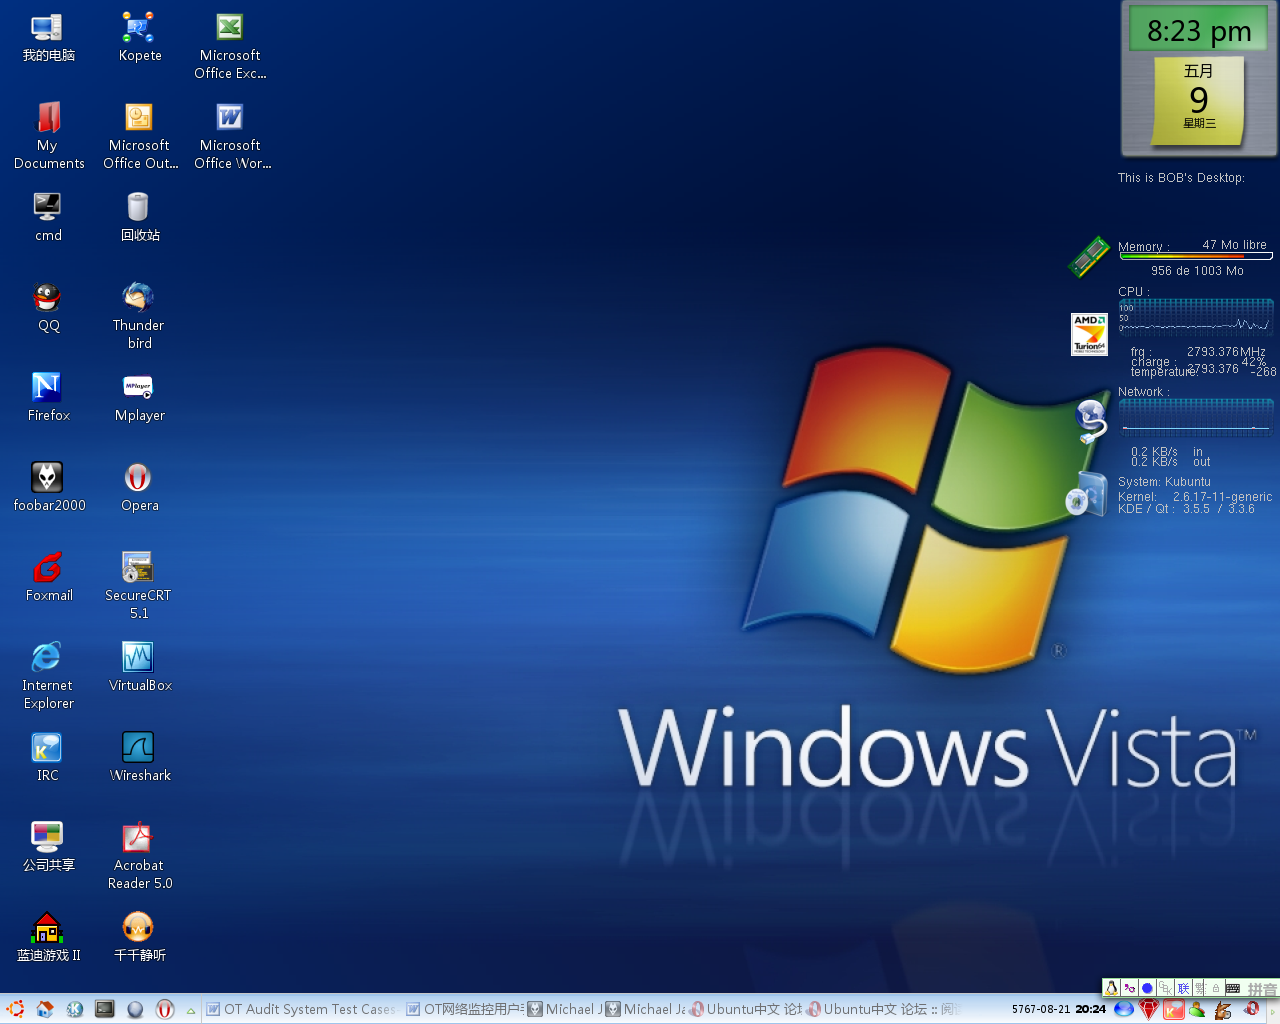Open the VirtualBox desktop shortcut

coord(139,667)
